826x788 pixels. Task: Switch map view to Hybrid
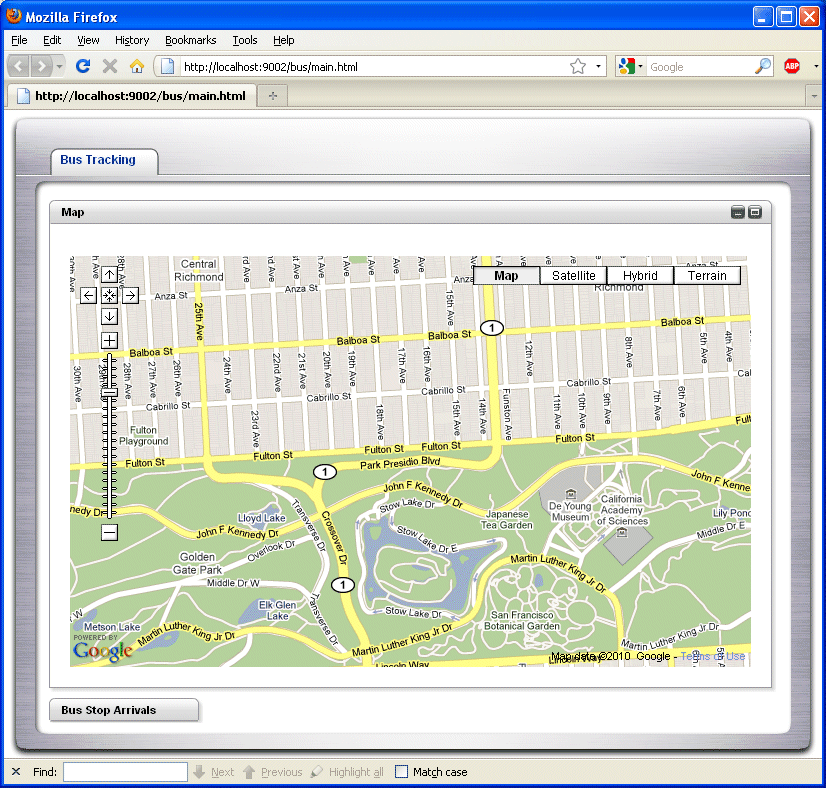click(640, 276)
